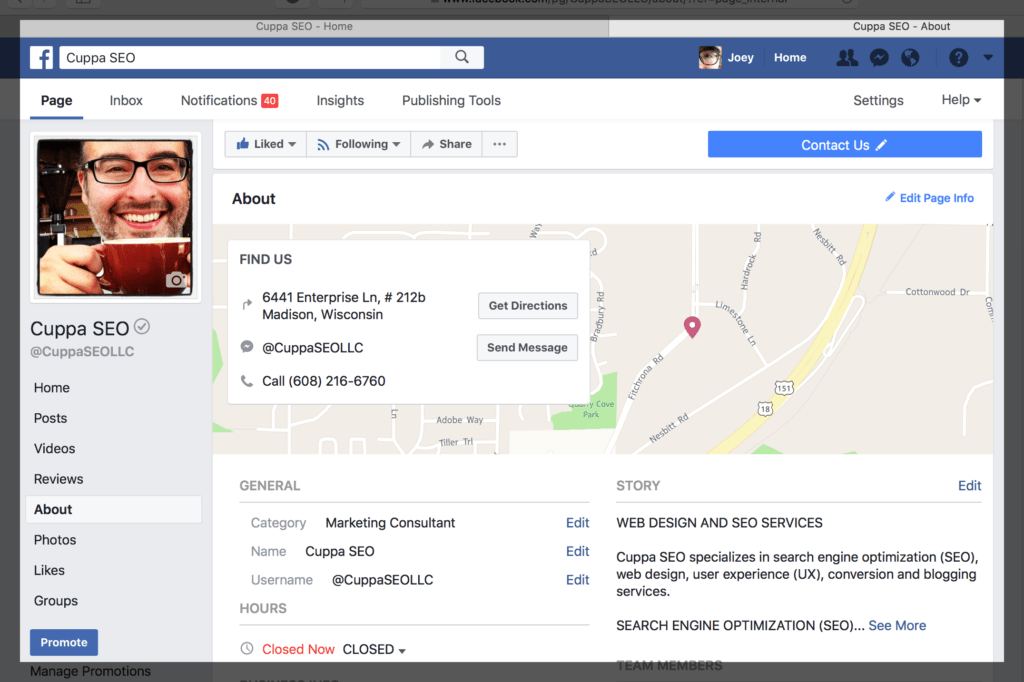Open Posts in left sidebar
Screen dimensions: 1024x682
point(50,418)
